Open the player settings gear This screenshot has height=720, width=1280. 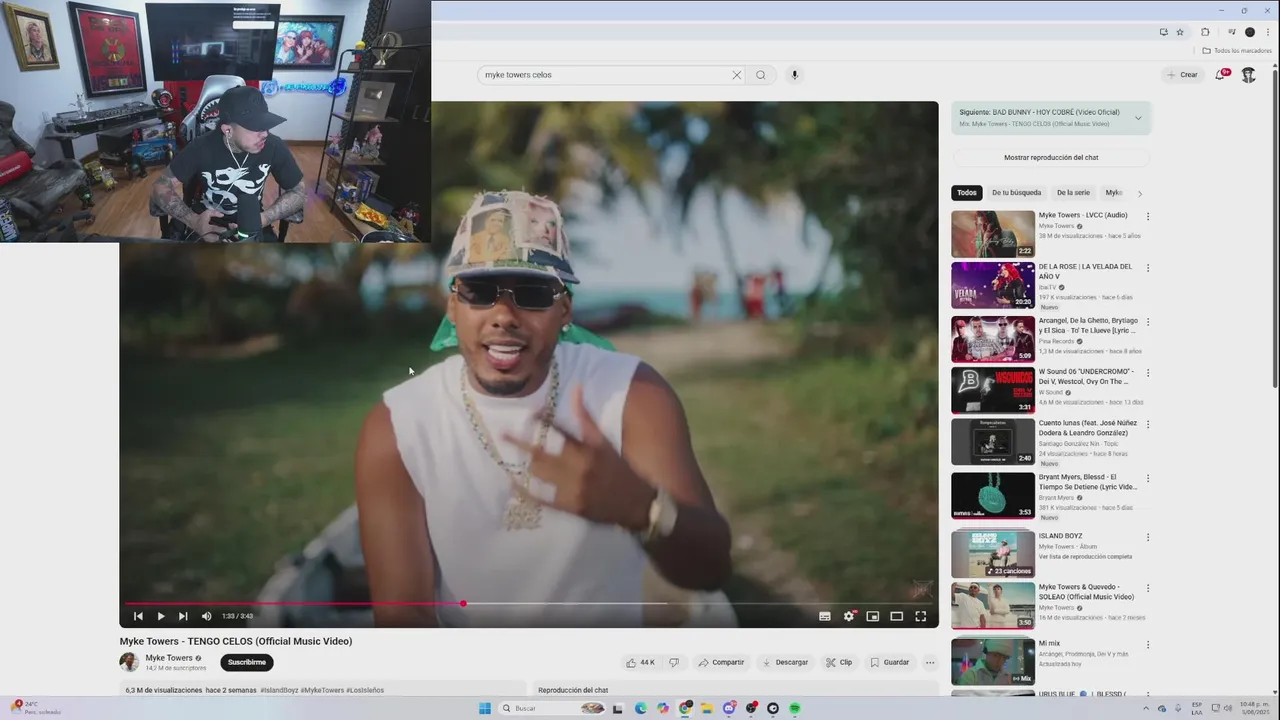pos(849,616)
